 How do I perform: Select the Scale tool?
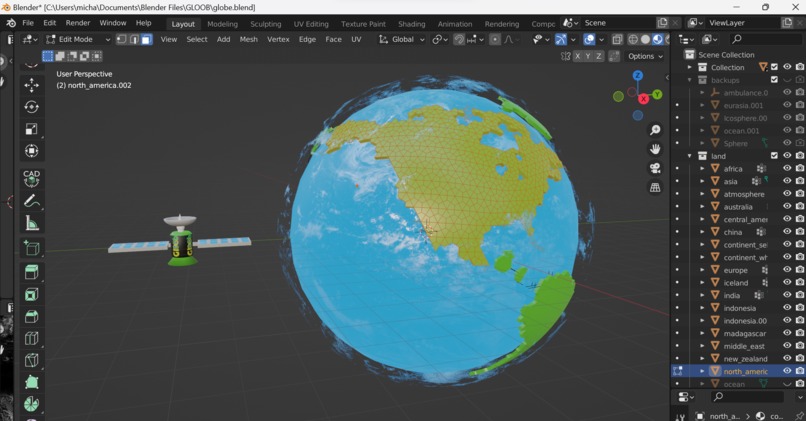[31, 129]
